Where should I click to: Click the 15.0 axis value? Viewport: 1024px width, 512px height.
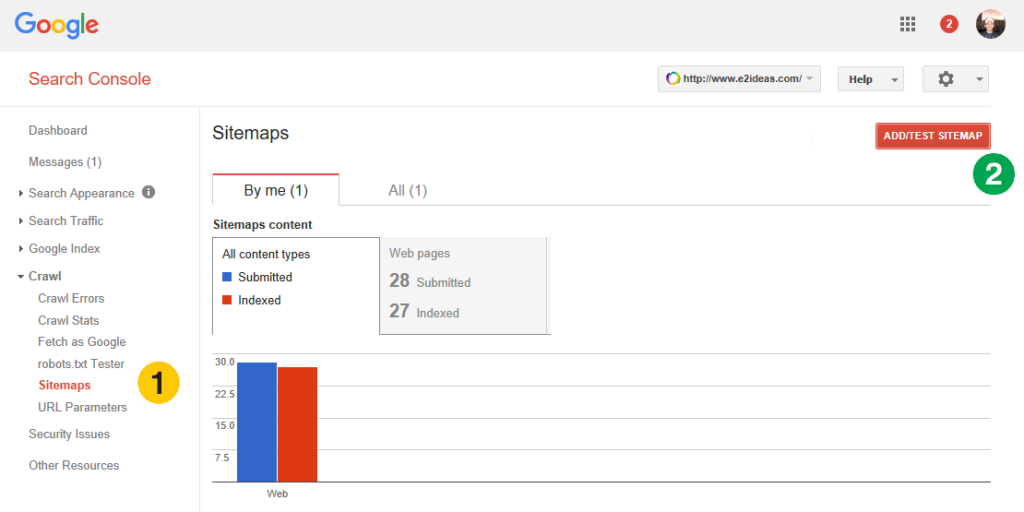[225, 425]
